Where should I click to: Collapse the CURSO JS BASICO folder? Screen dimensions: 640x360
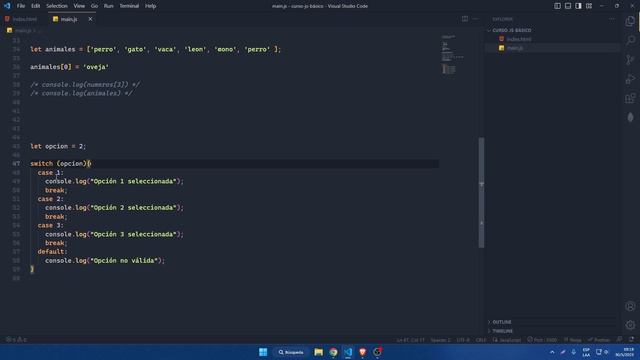coord(512,30)
